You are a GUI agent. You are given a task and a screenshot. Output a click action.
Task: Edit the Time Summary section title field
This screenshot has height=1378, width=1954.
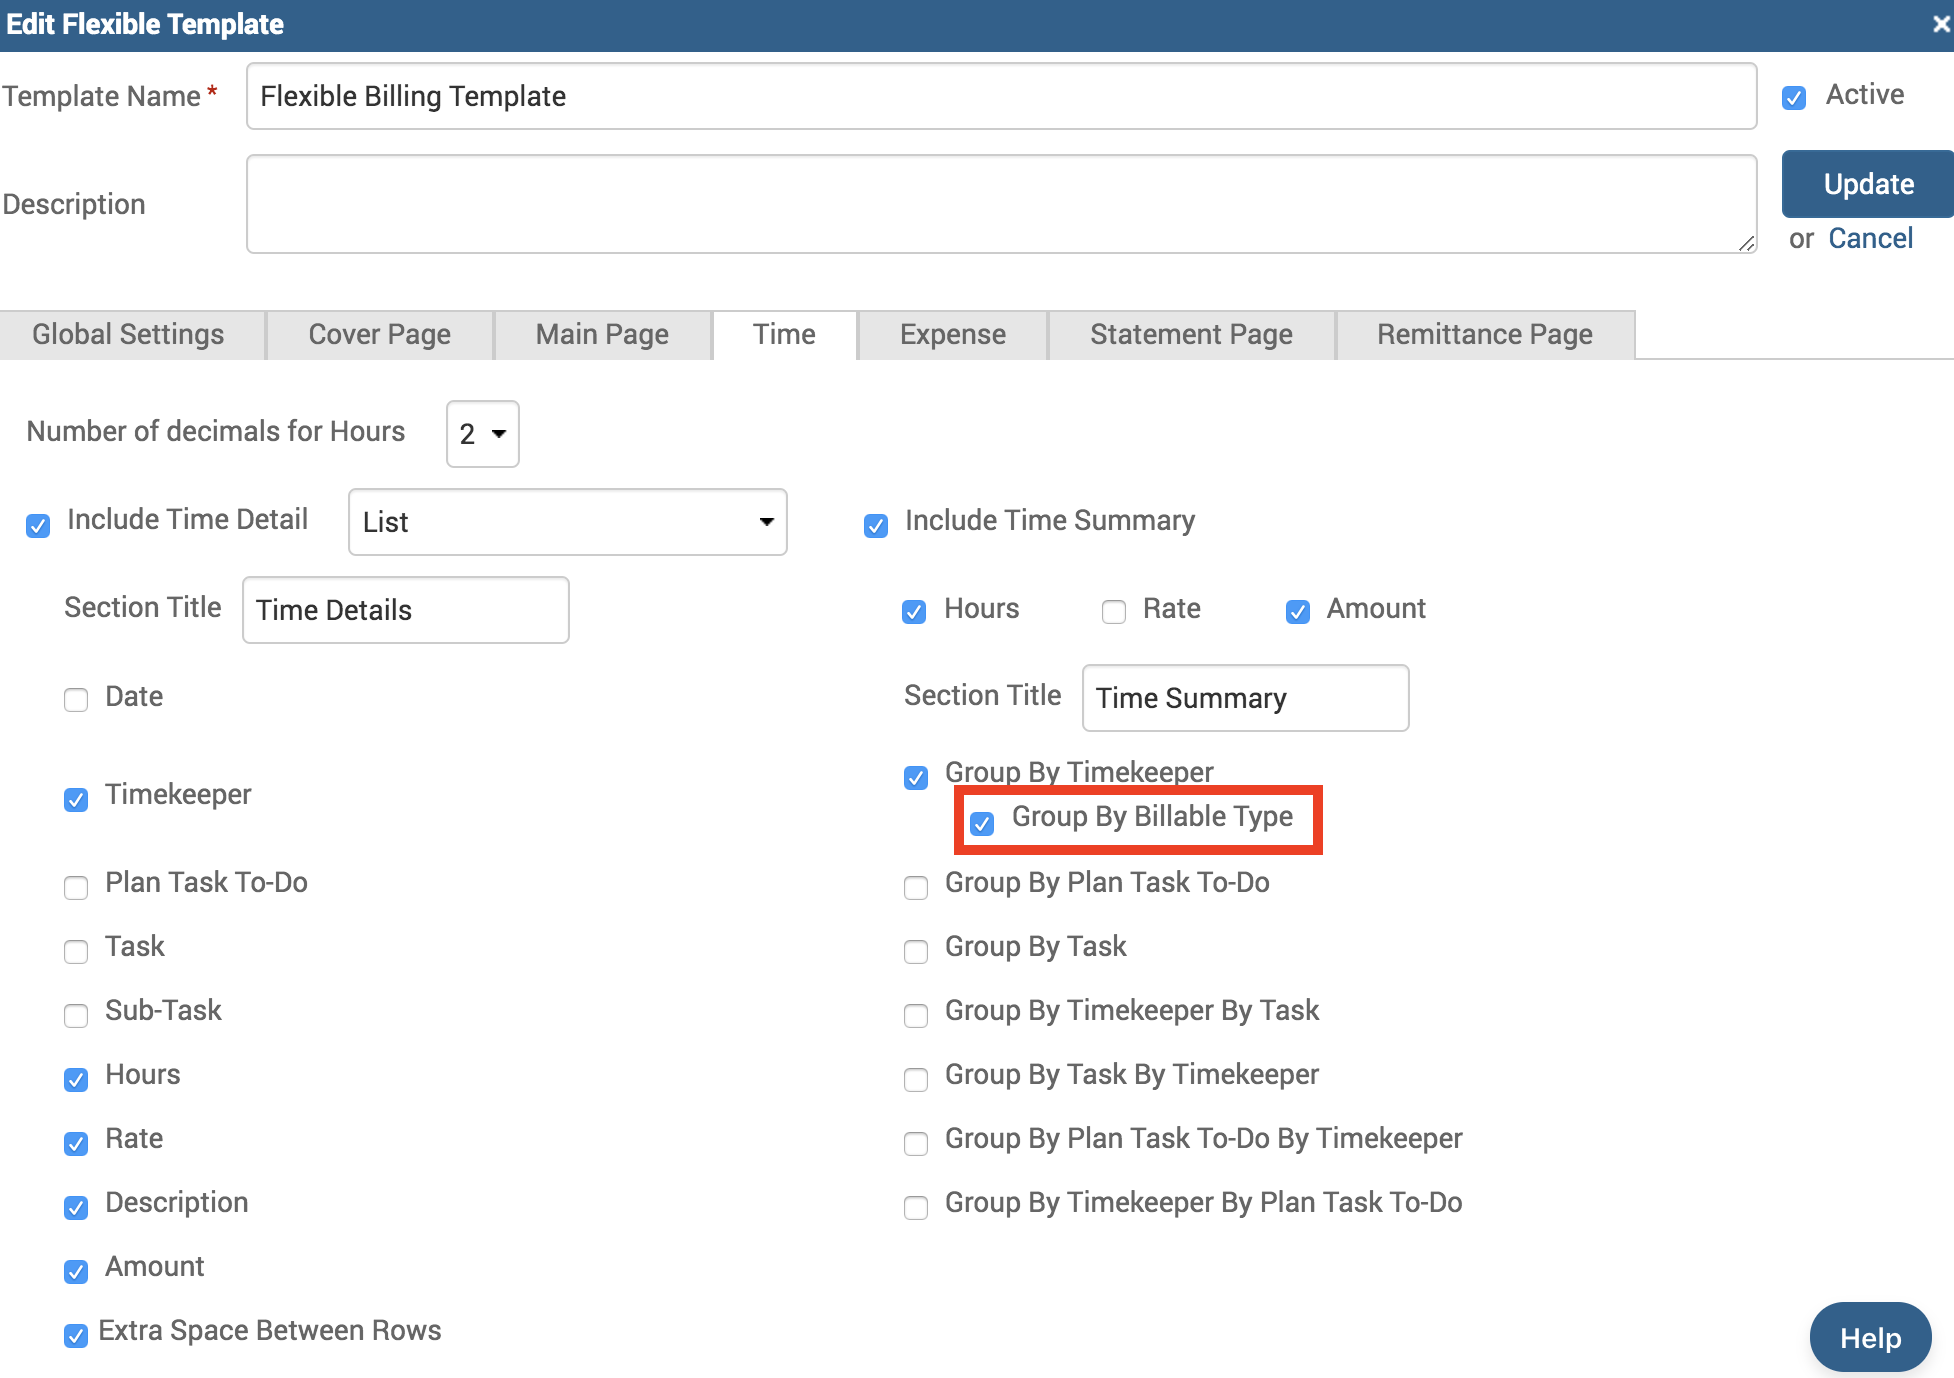point(1244,698)
